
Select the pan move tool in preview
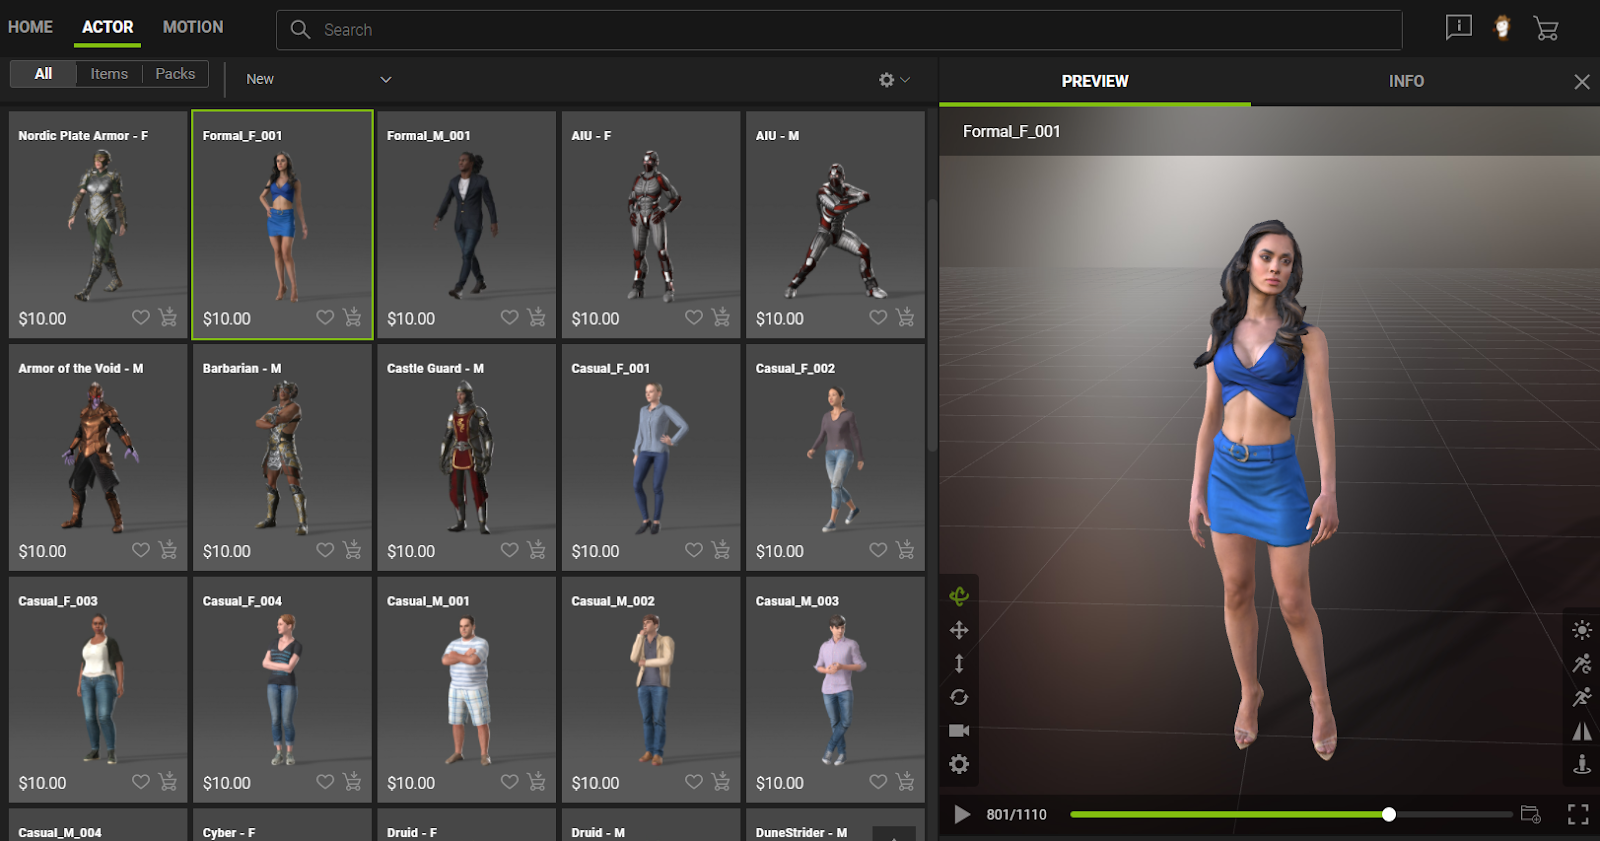[959, 630]
